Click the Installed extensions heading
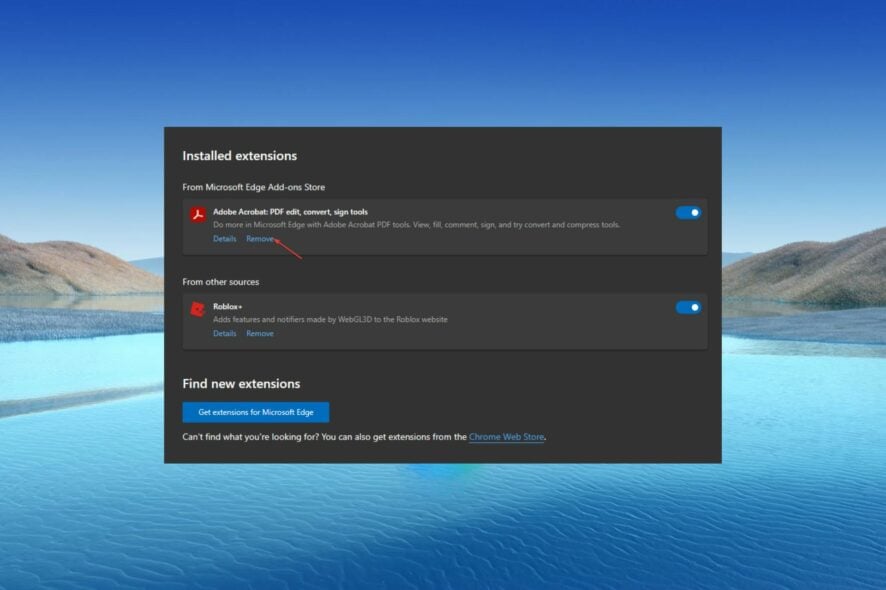Image resolution: width=886 pixels, height=590 pixels. pos(239,156)
